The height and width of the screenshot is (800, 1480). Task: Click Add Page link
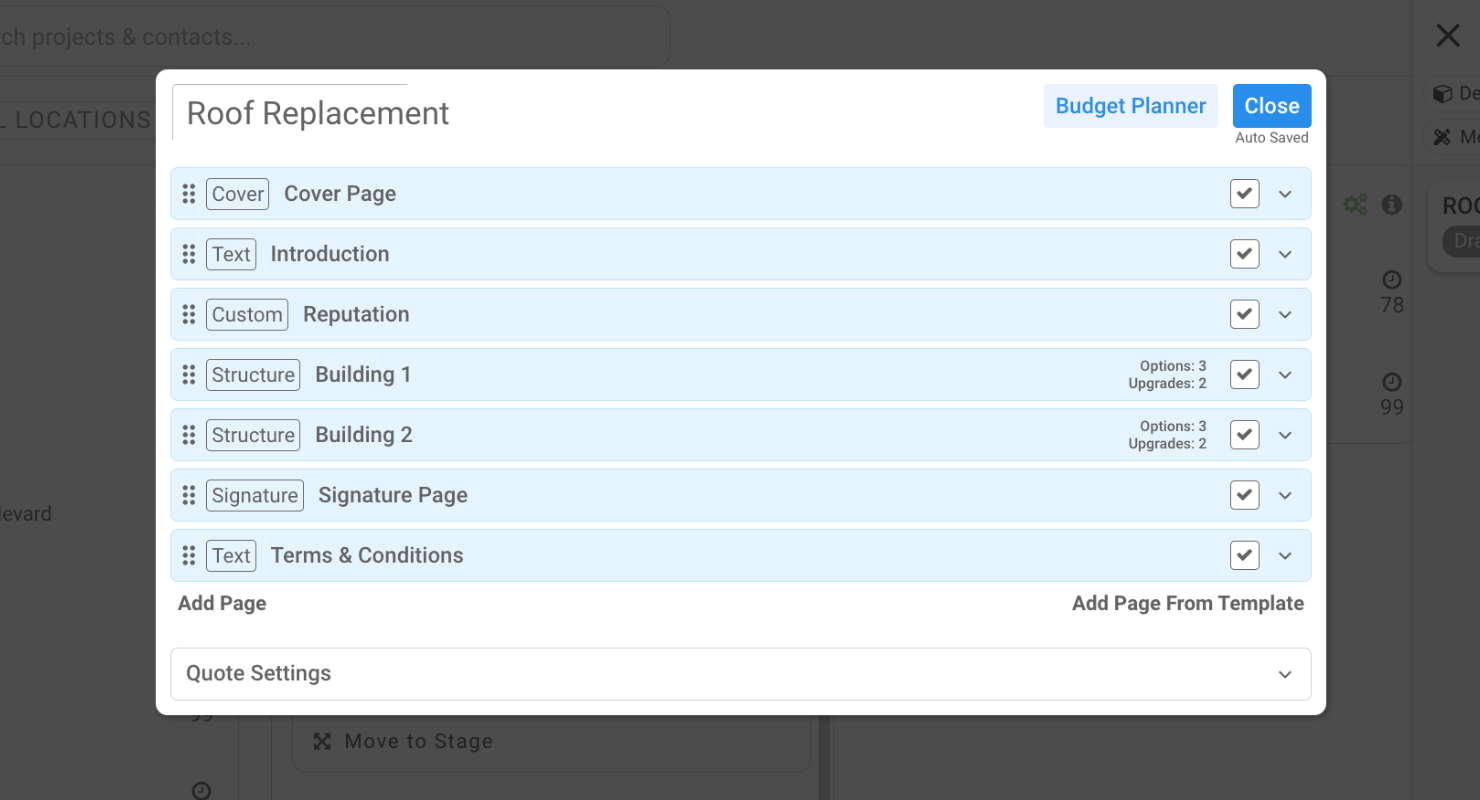tap(222, 603)
